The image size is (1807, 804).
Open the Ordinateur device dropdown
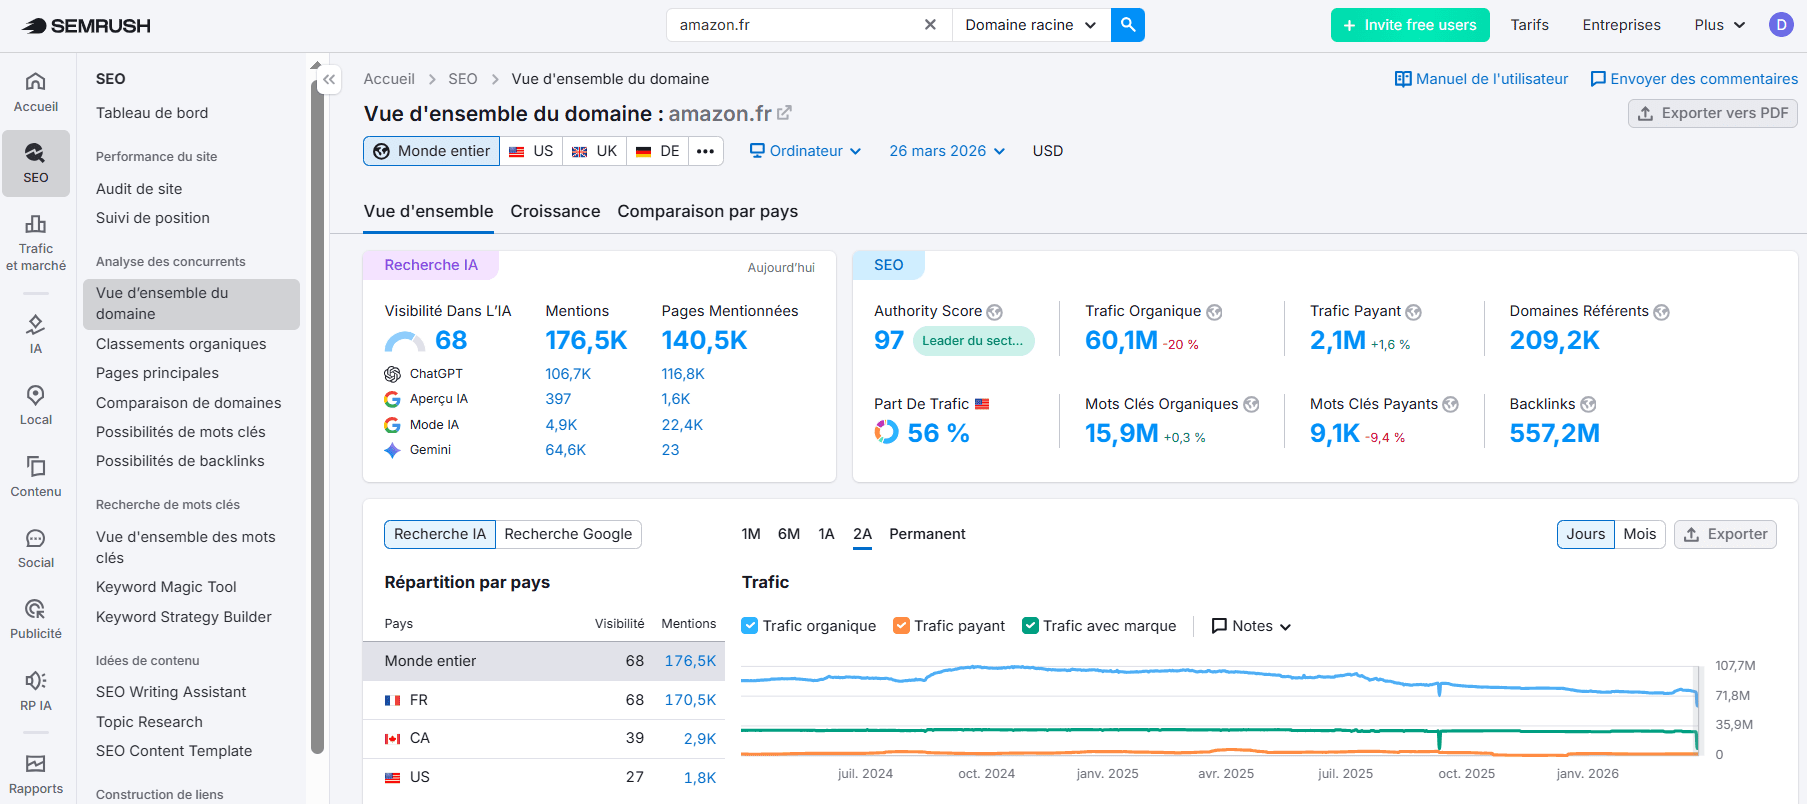[806, 151]
